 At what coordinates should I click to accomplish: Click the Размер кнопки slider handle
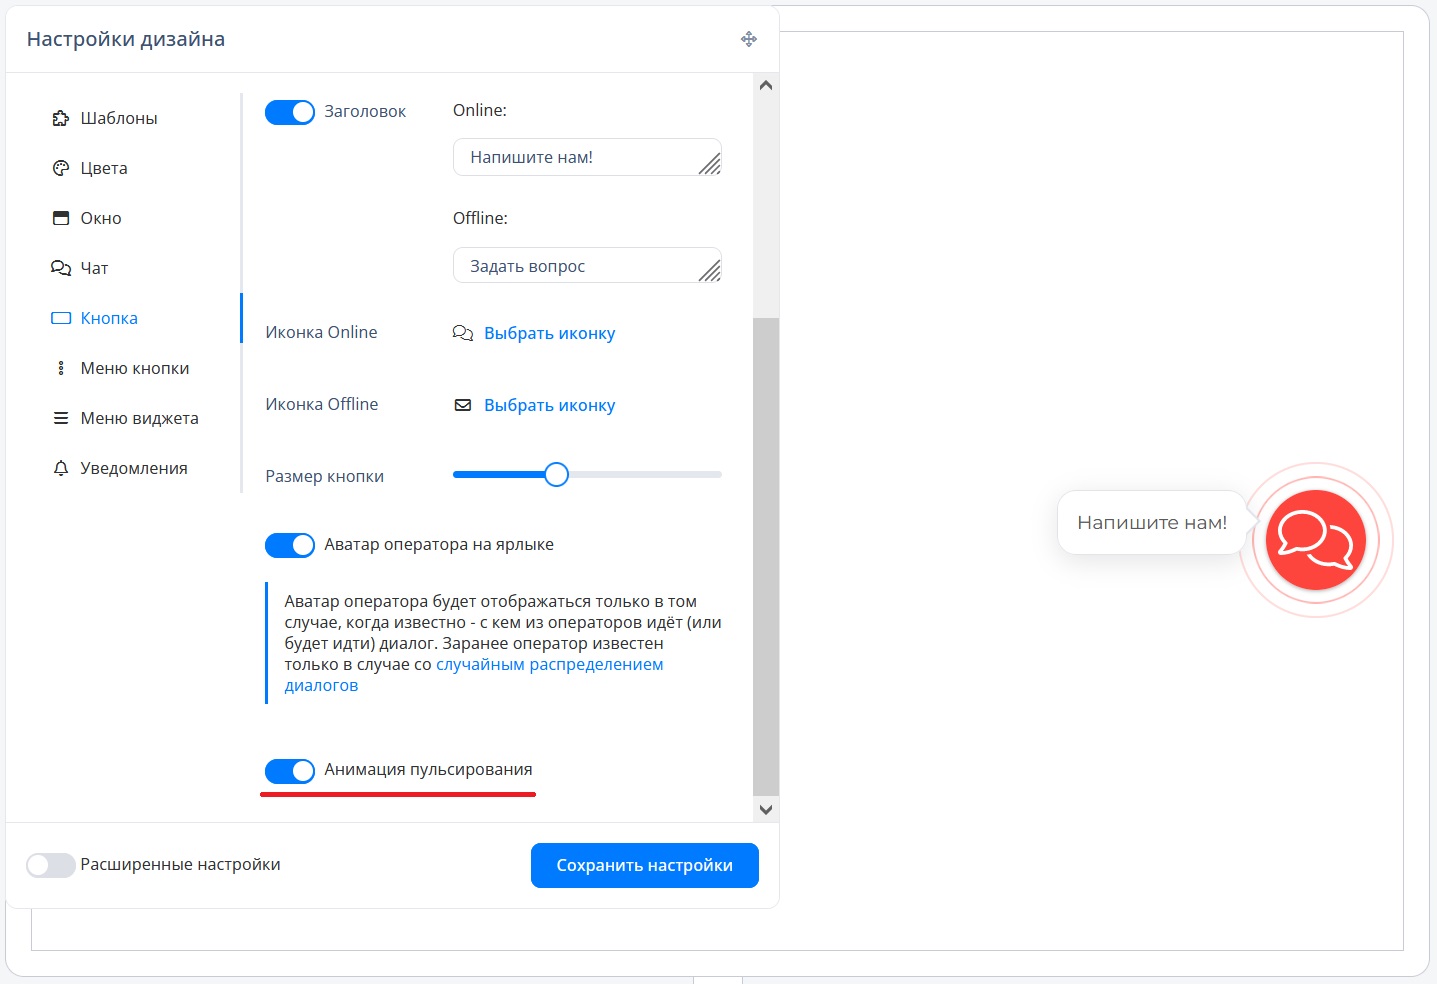557,475
